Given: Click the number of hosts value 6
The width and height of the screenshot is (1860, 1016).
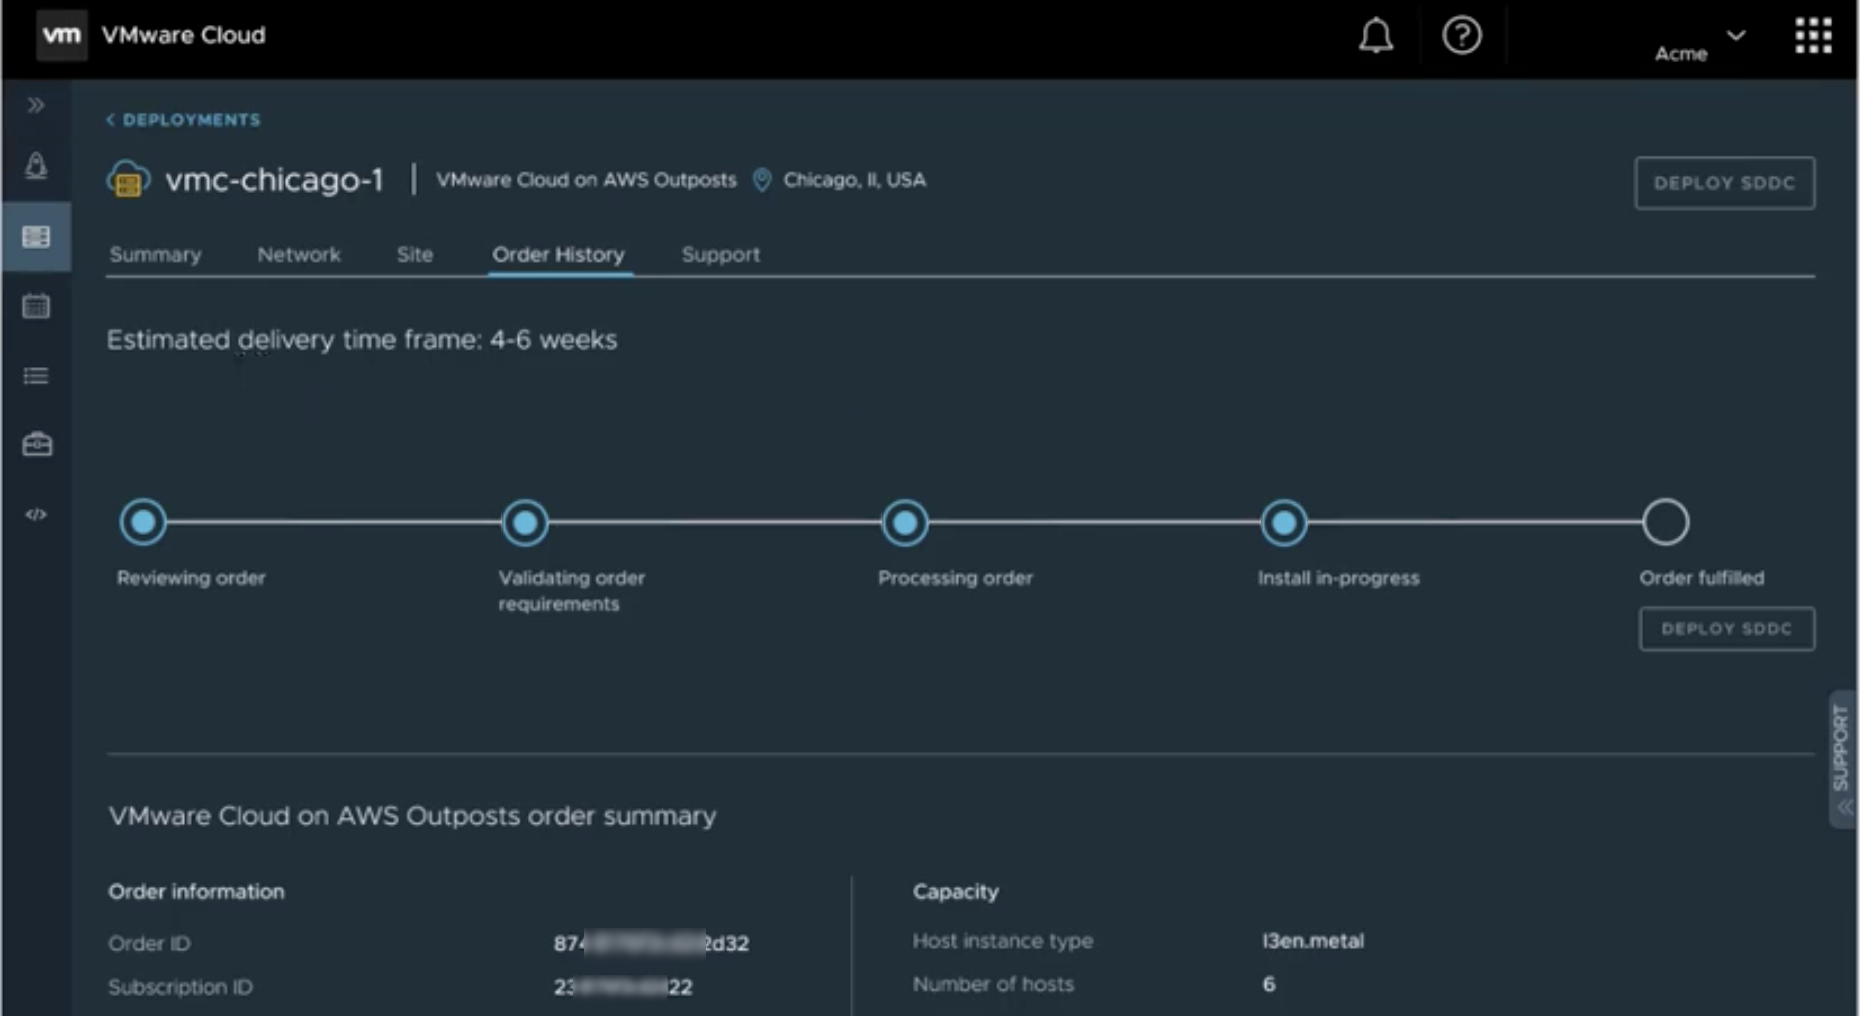Looking at the screenshot, I should pos(1268,984).
